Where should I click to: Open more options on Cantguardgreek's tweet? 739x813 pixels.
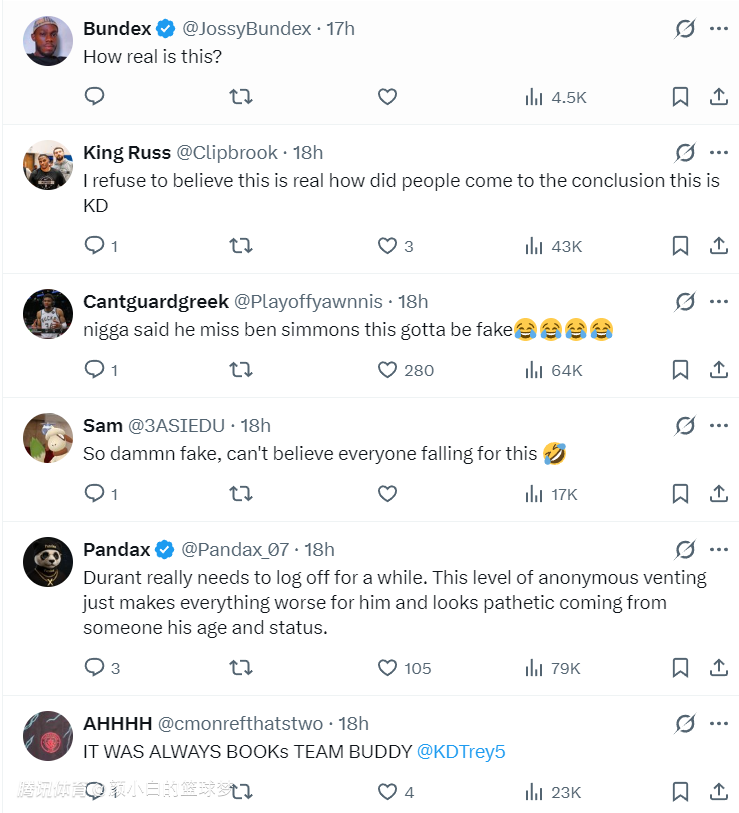(718, 301)
